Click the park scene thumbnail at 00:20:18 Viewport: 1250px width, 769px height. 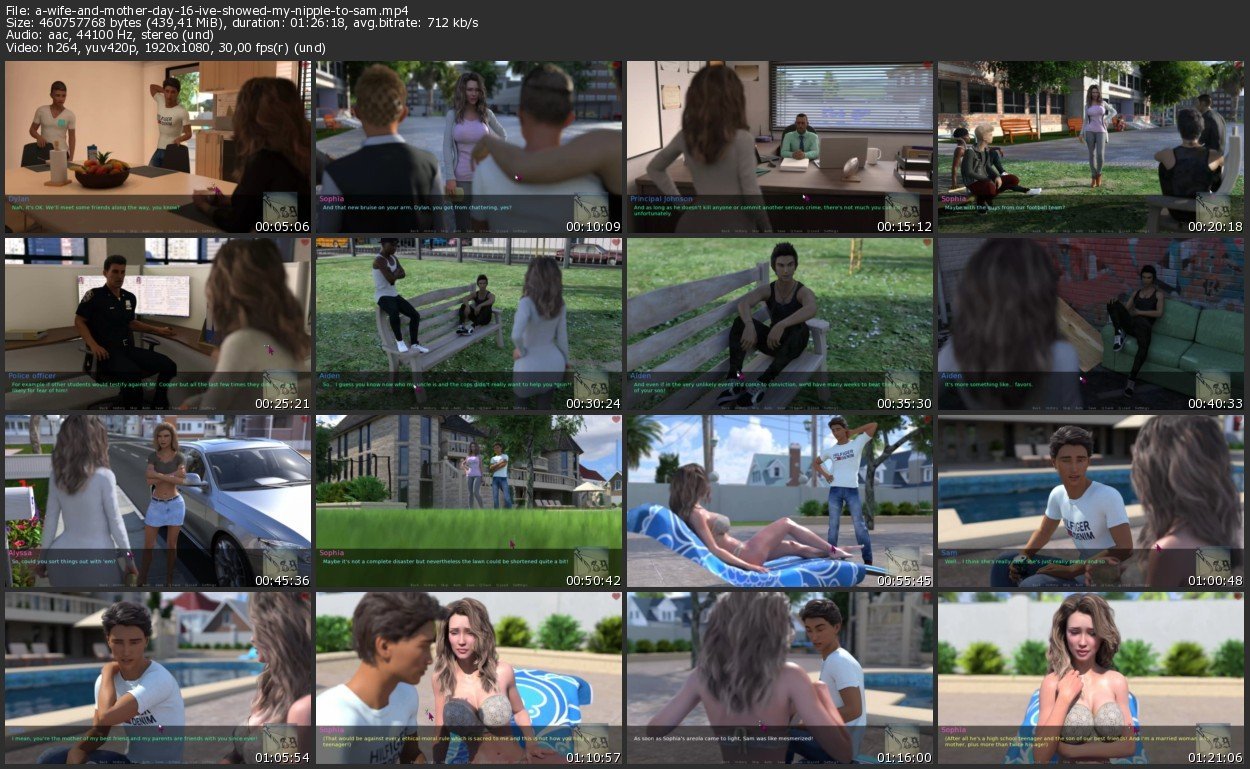point(1091,147)
